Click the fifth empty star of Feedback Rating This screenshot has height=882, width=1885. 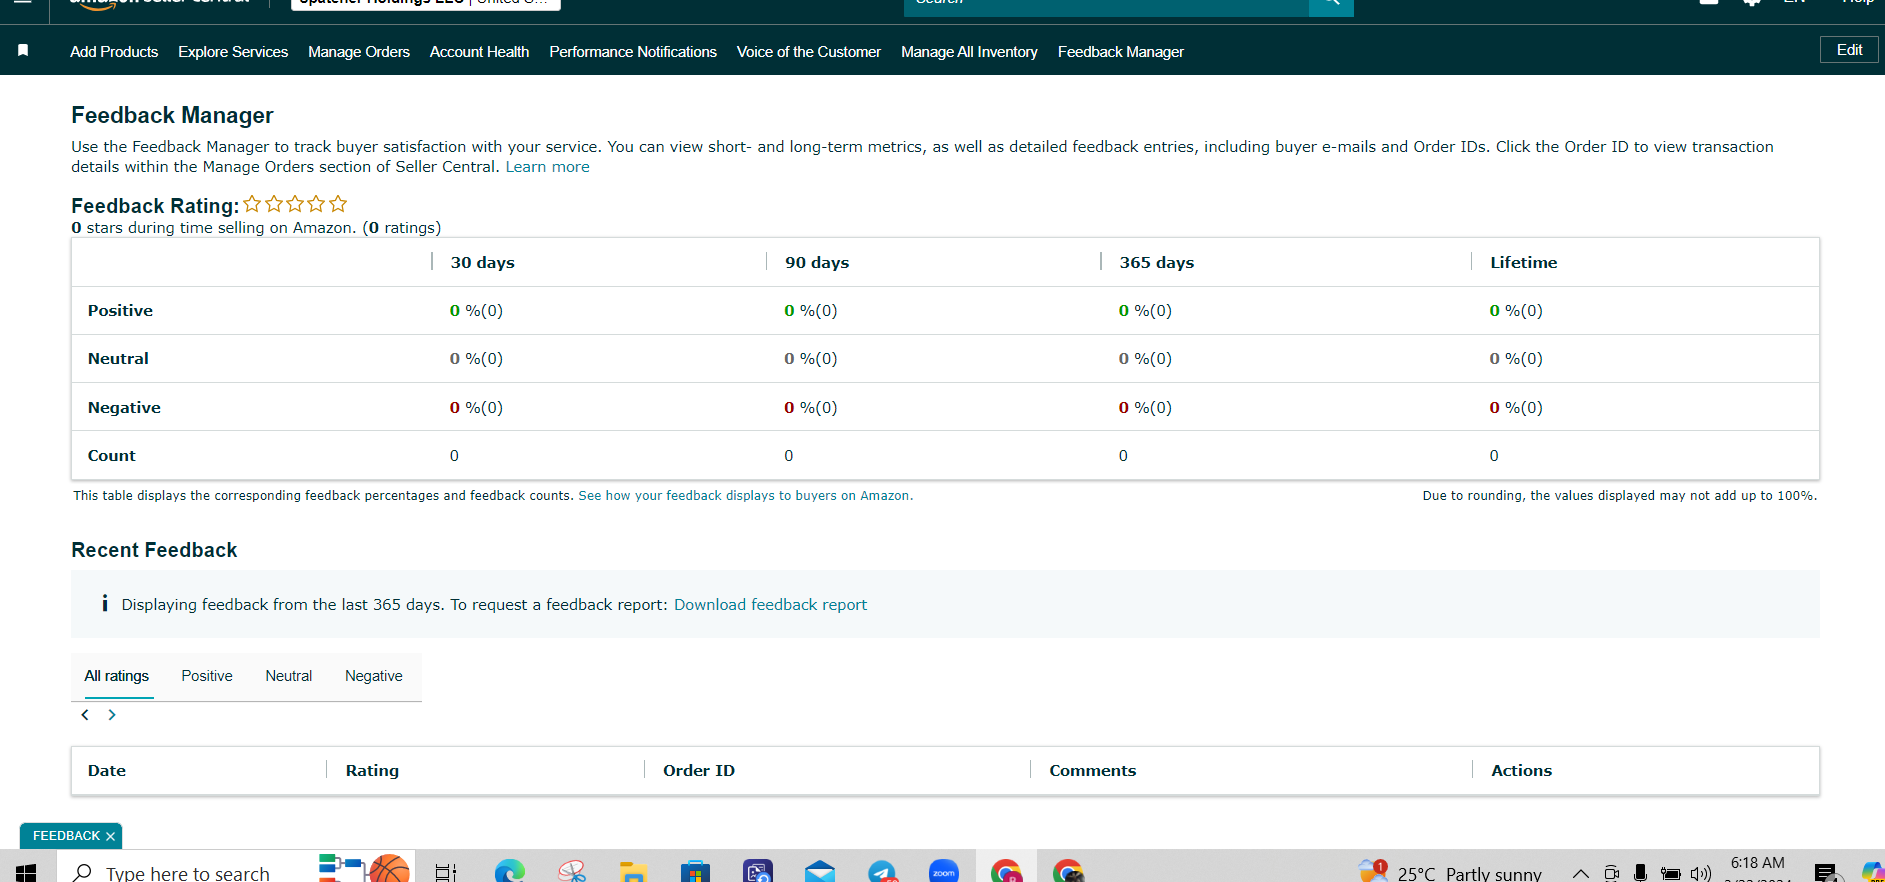click(x=338, y=204)
